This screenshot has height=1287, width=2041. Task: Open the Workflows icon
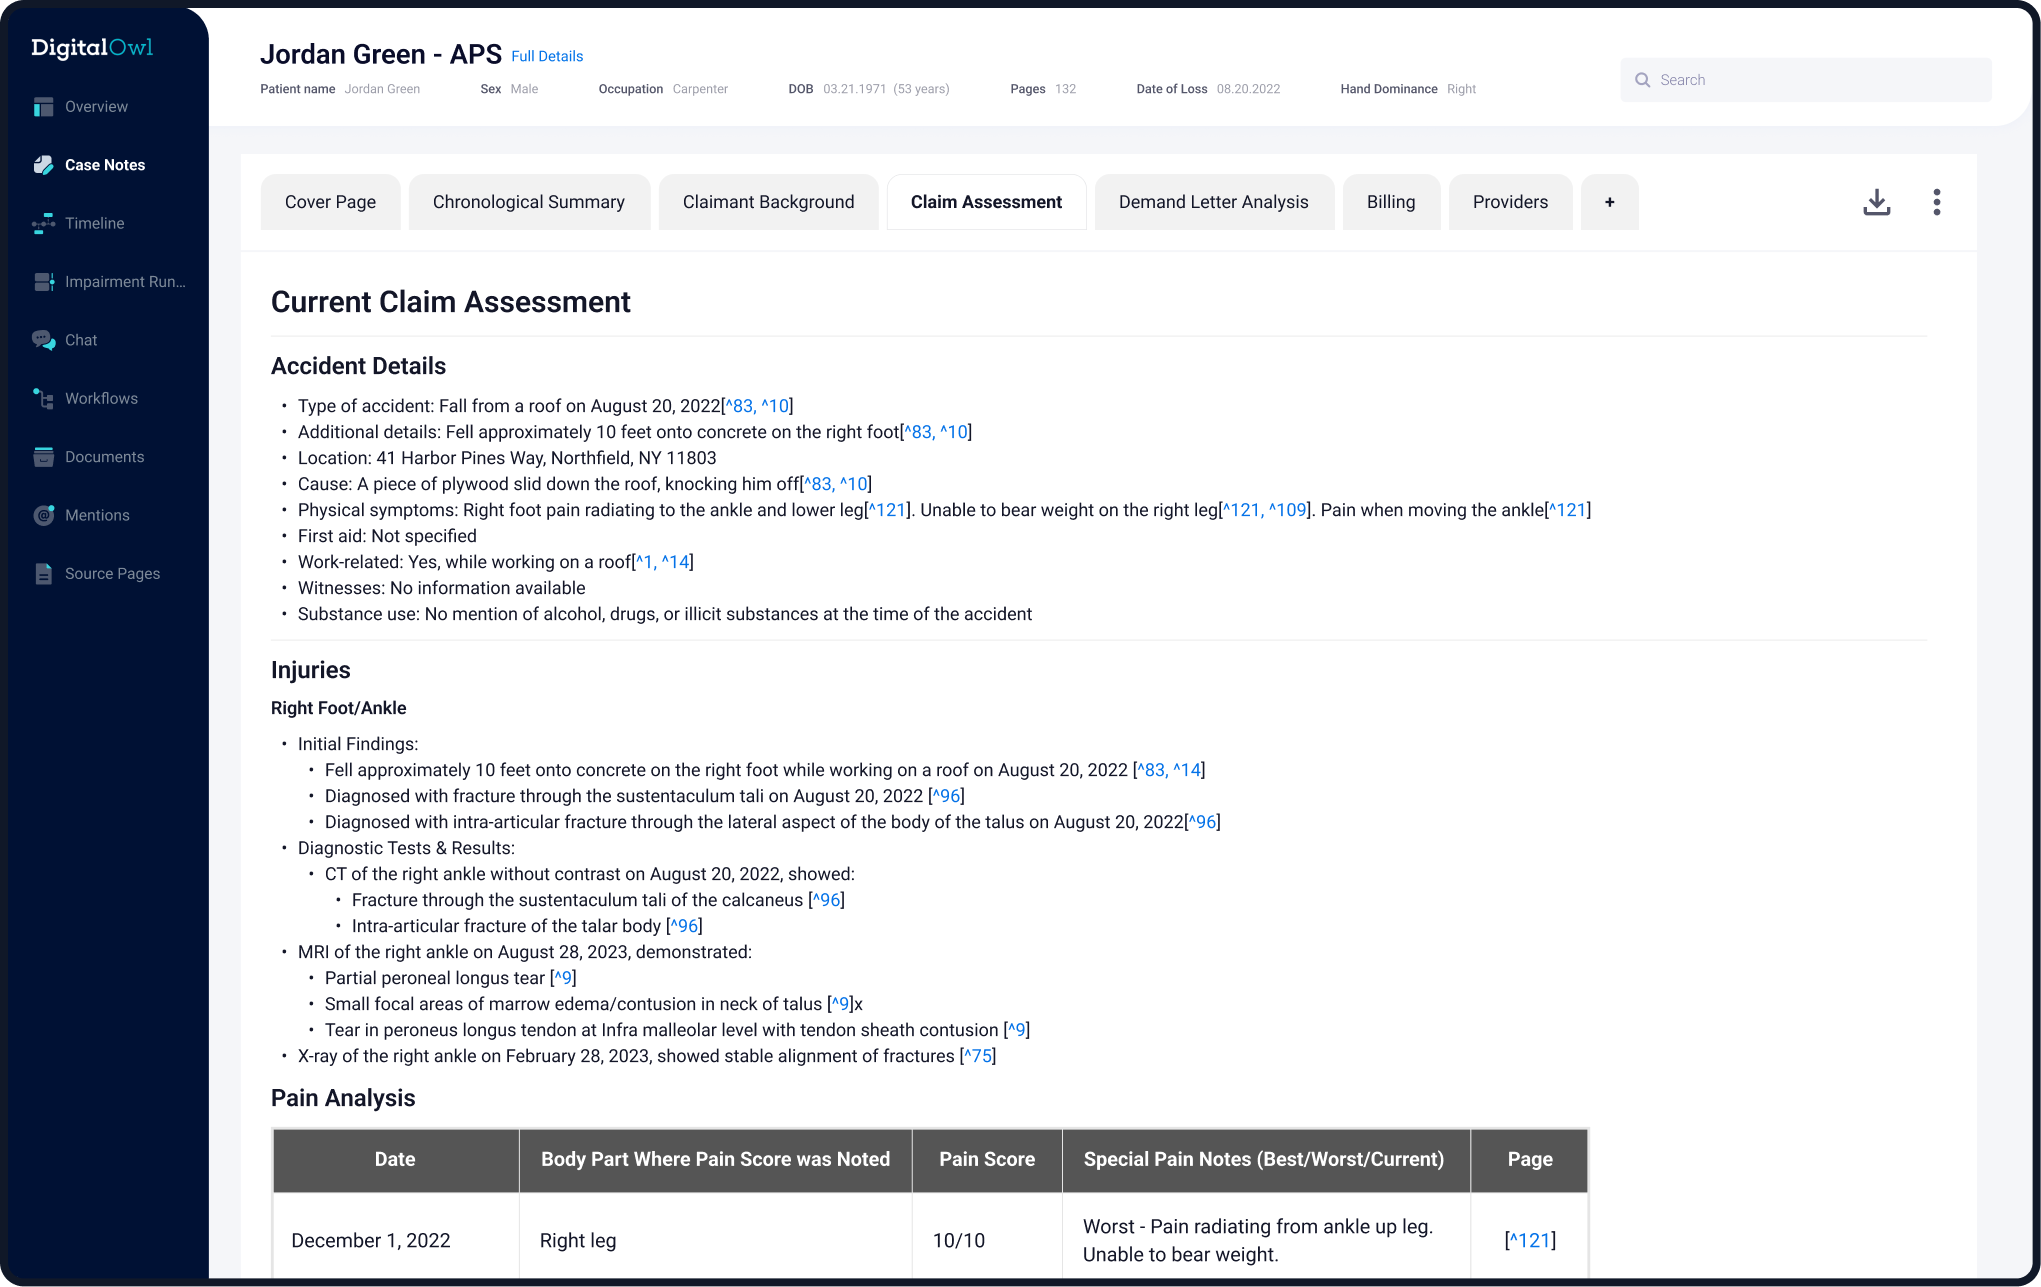click(43, 399)
